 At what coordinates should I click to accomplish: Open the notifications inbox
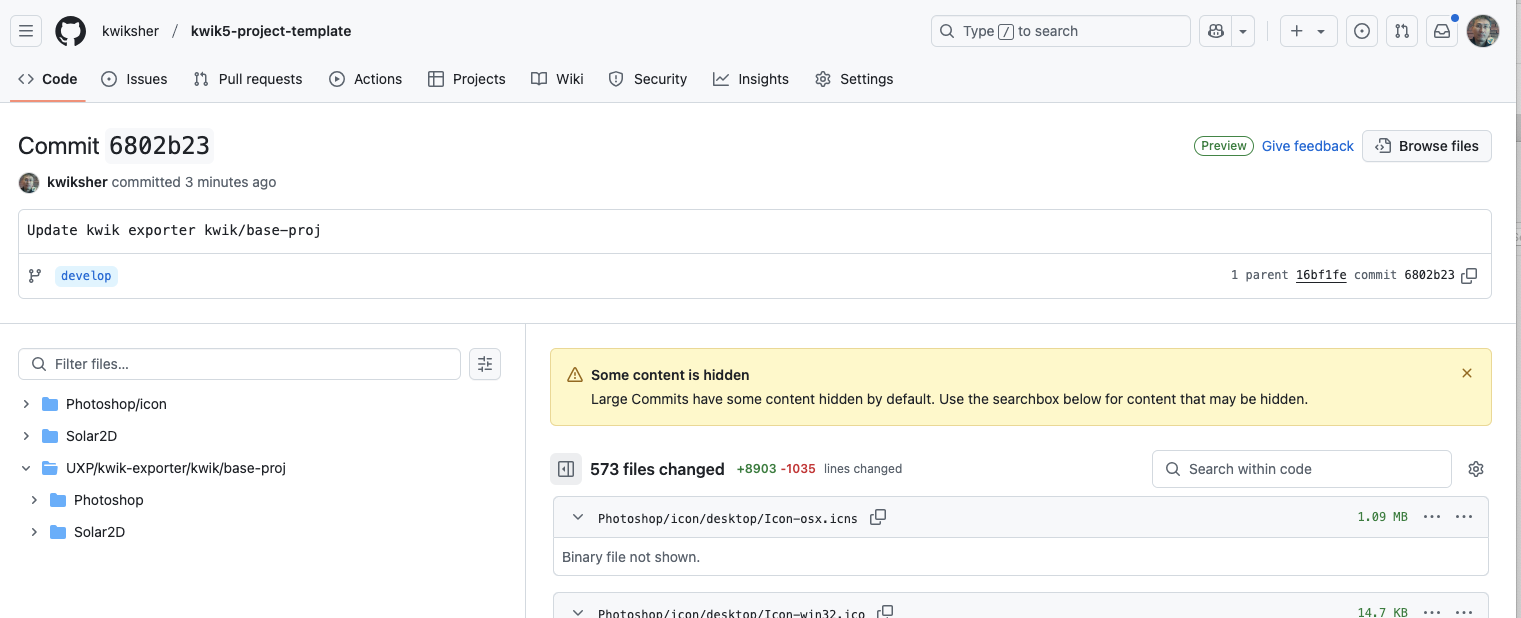point(1442,31)
